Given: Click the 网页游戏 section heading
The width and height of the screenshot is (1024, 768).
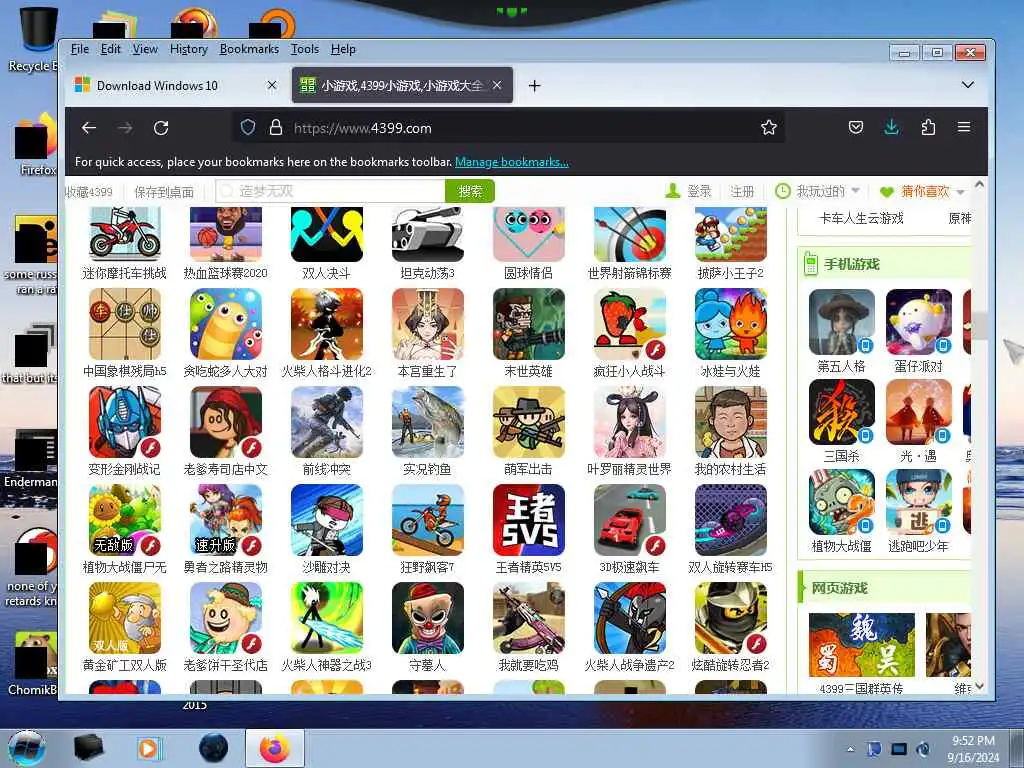Looking at the screenshot, I should pos(839,588).
